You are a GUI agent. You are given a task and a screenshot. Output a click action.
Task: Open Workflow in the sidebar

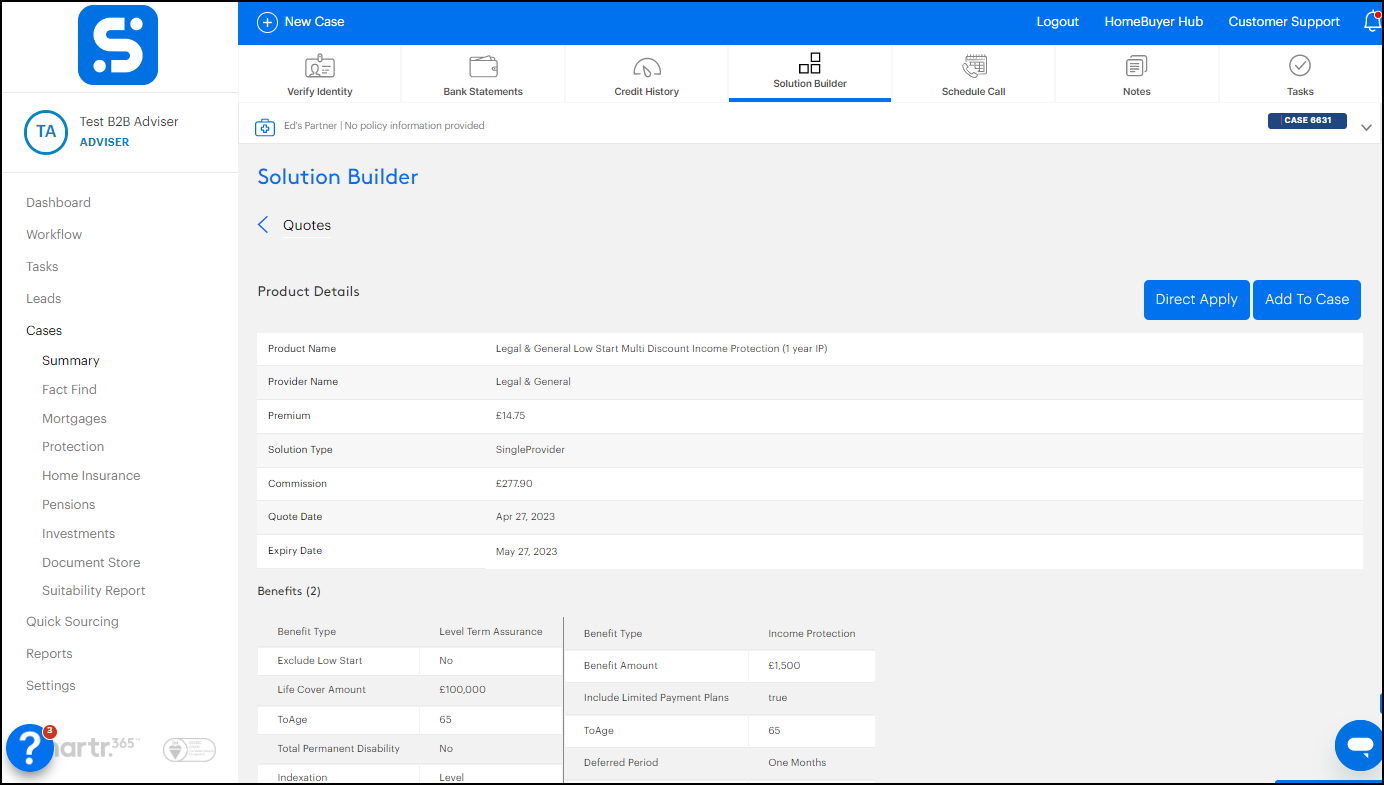click(54, 234)
